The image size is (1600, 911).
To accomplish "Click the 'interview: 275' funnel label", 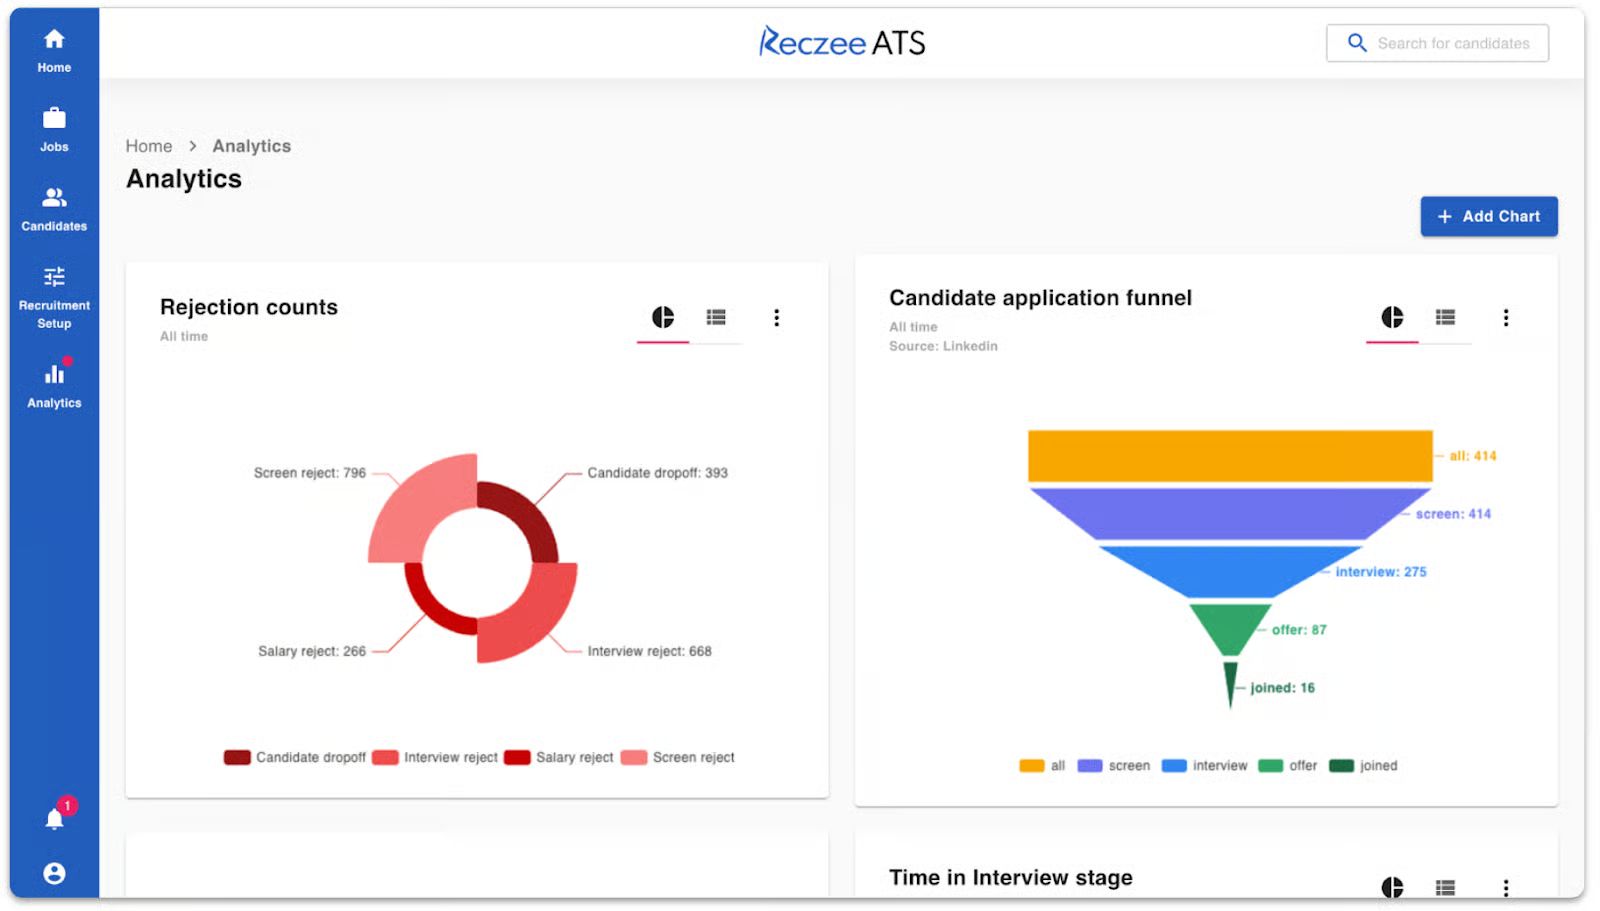I will coord(1381,572).
